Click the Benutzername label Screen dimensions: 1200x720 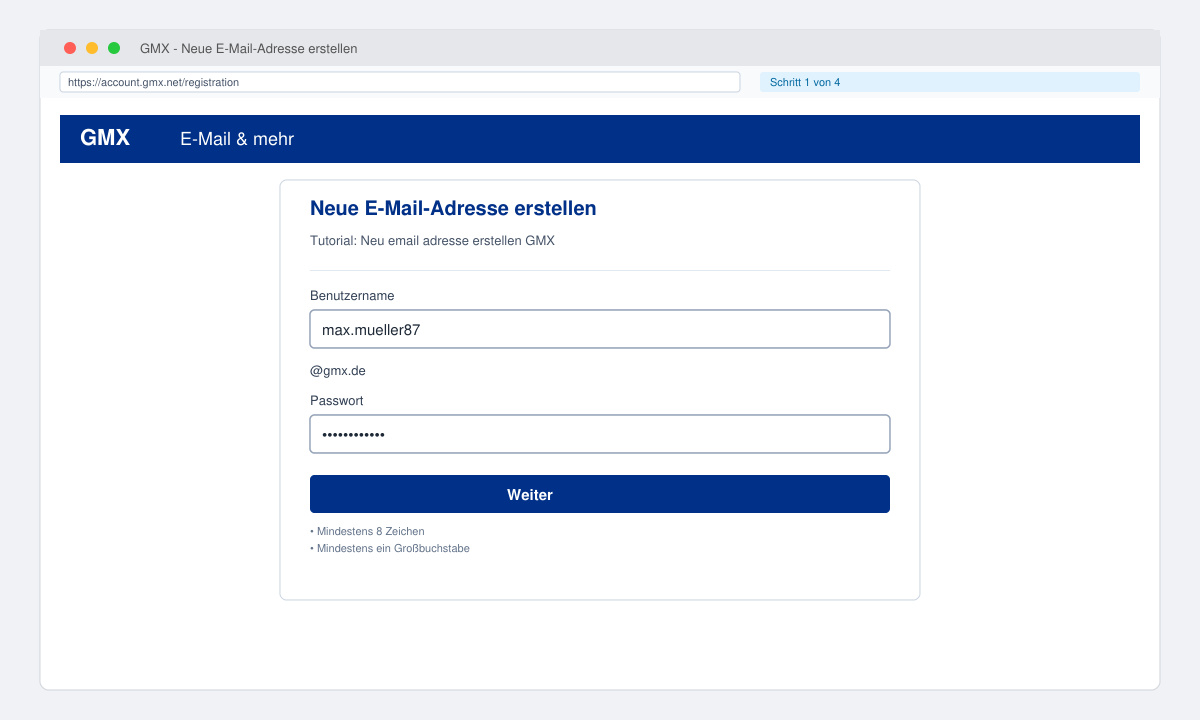click(x=352, y=296)
